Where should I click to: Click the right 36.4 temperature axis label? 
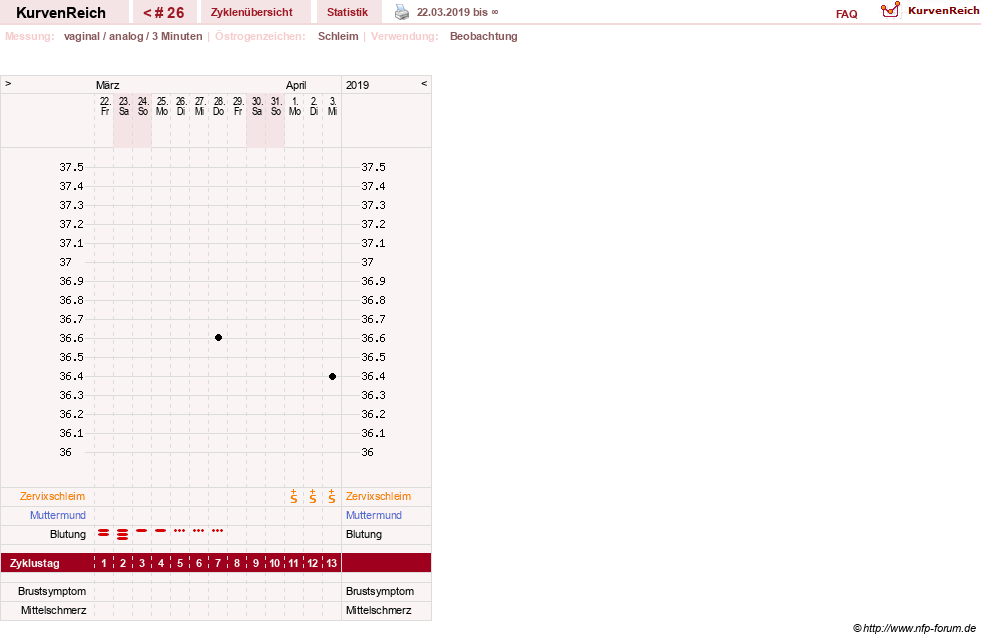pos(373,376)
